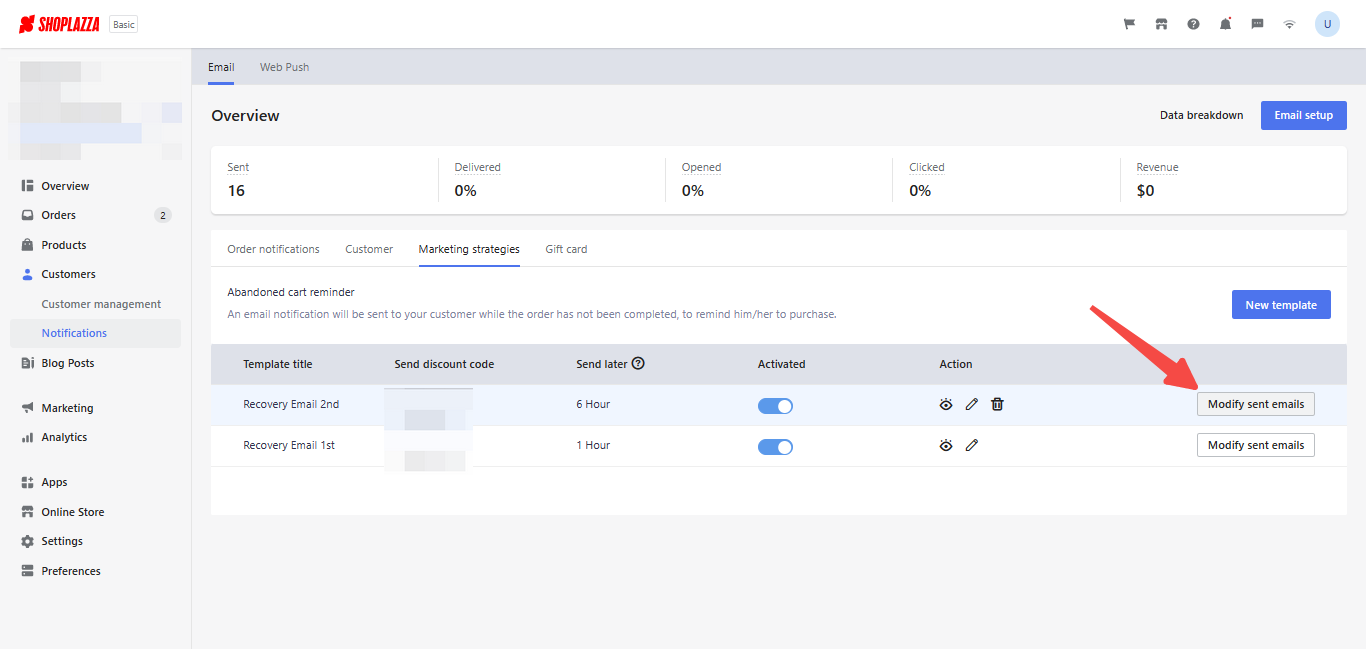Delete Recovery Email 2nd with trash icon
Image resolution: width=1366 pixels, height=649 pixels.
point(997,404)
